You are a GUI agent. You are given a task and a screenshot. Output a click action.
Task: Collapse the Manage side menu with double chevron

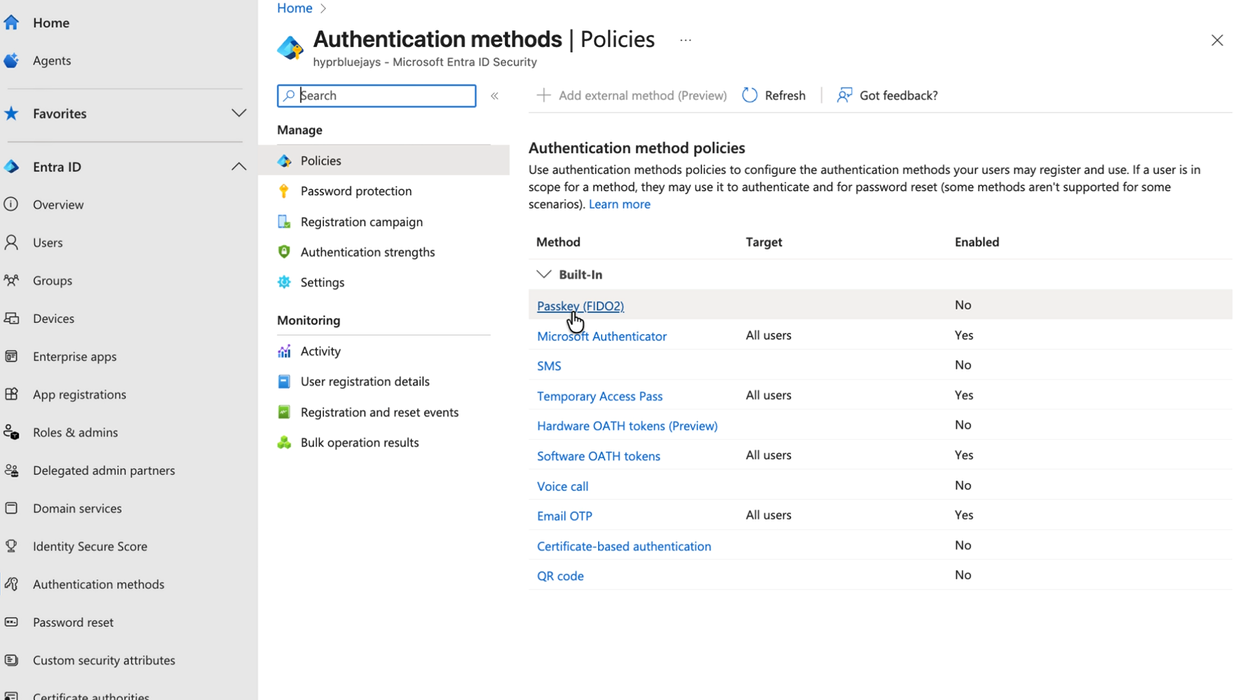(494, 96)
